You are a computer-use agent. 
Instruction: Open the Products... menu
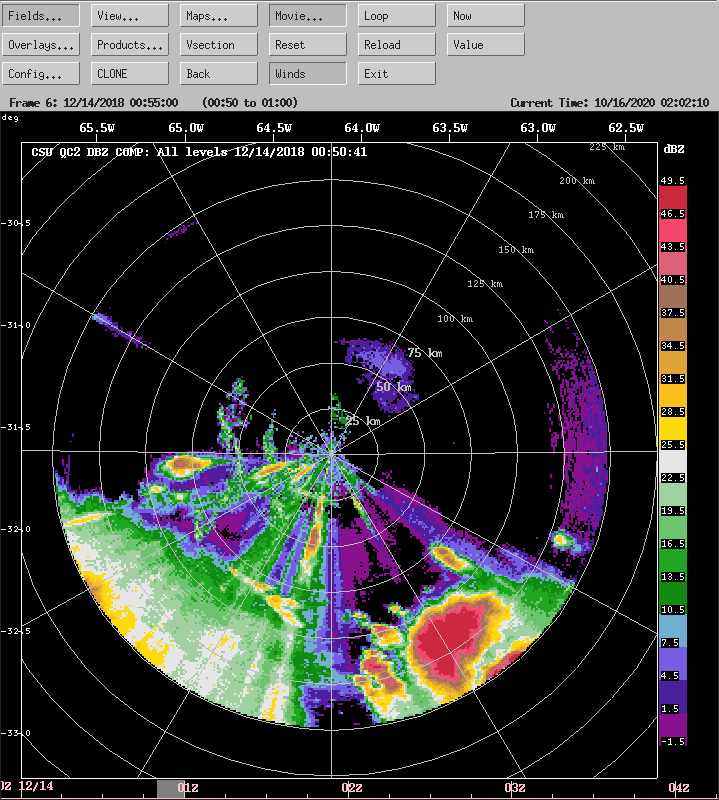(130, 45)
